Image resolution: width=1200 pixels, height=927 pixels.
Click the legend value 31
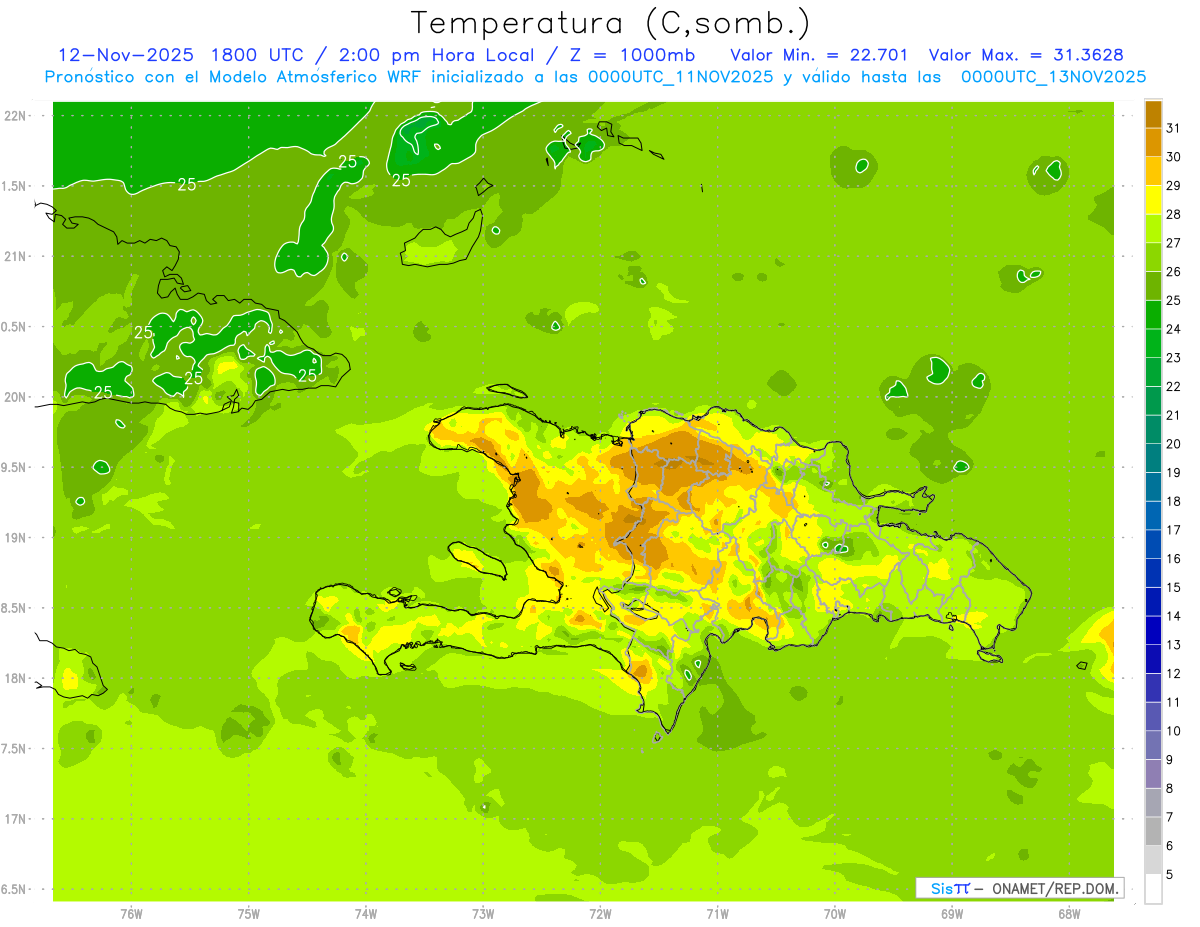(x=1173, y=128)
